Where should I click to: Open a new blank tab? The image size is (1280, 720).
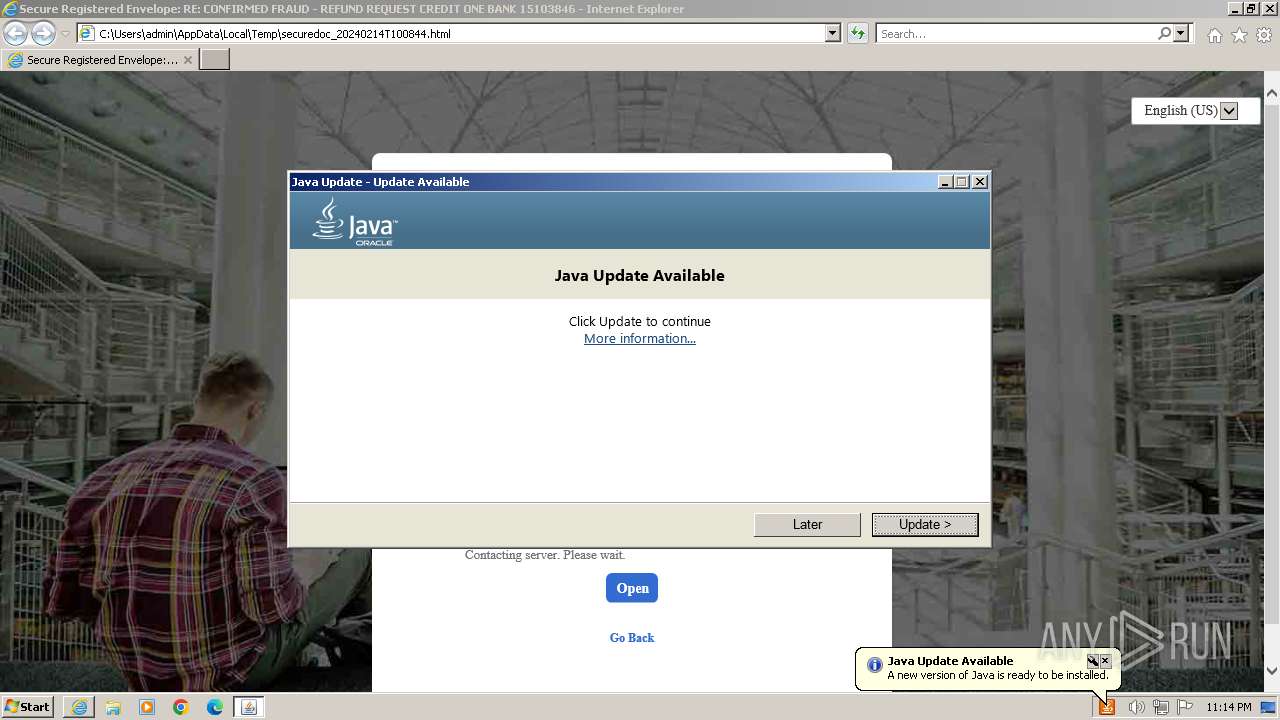click(x=215, y=60)
